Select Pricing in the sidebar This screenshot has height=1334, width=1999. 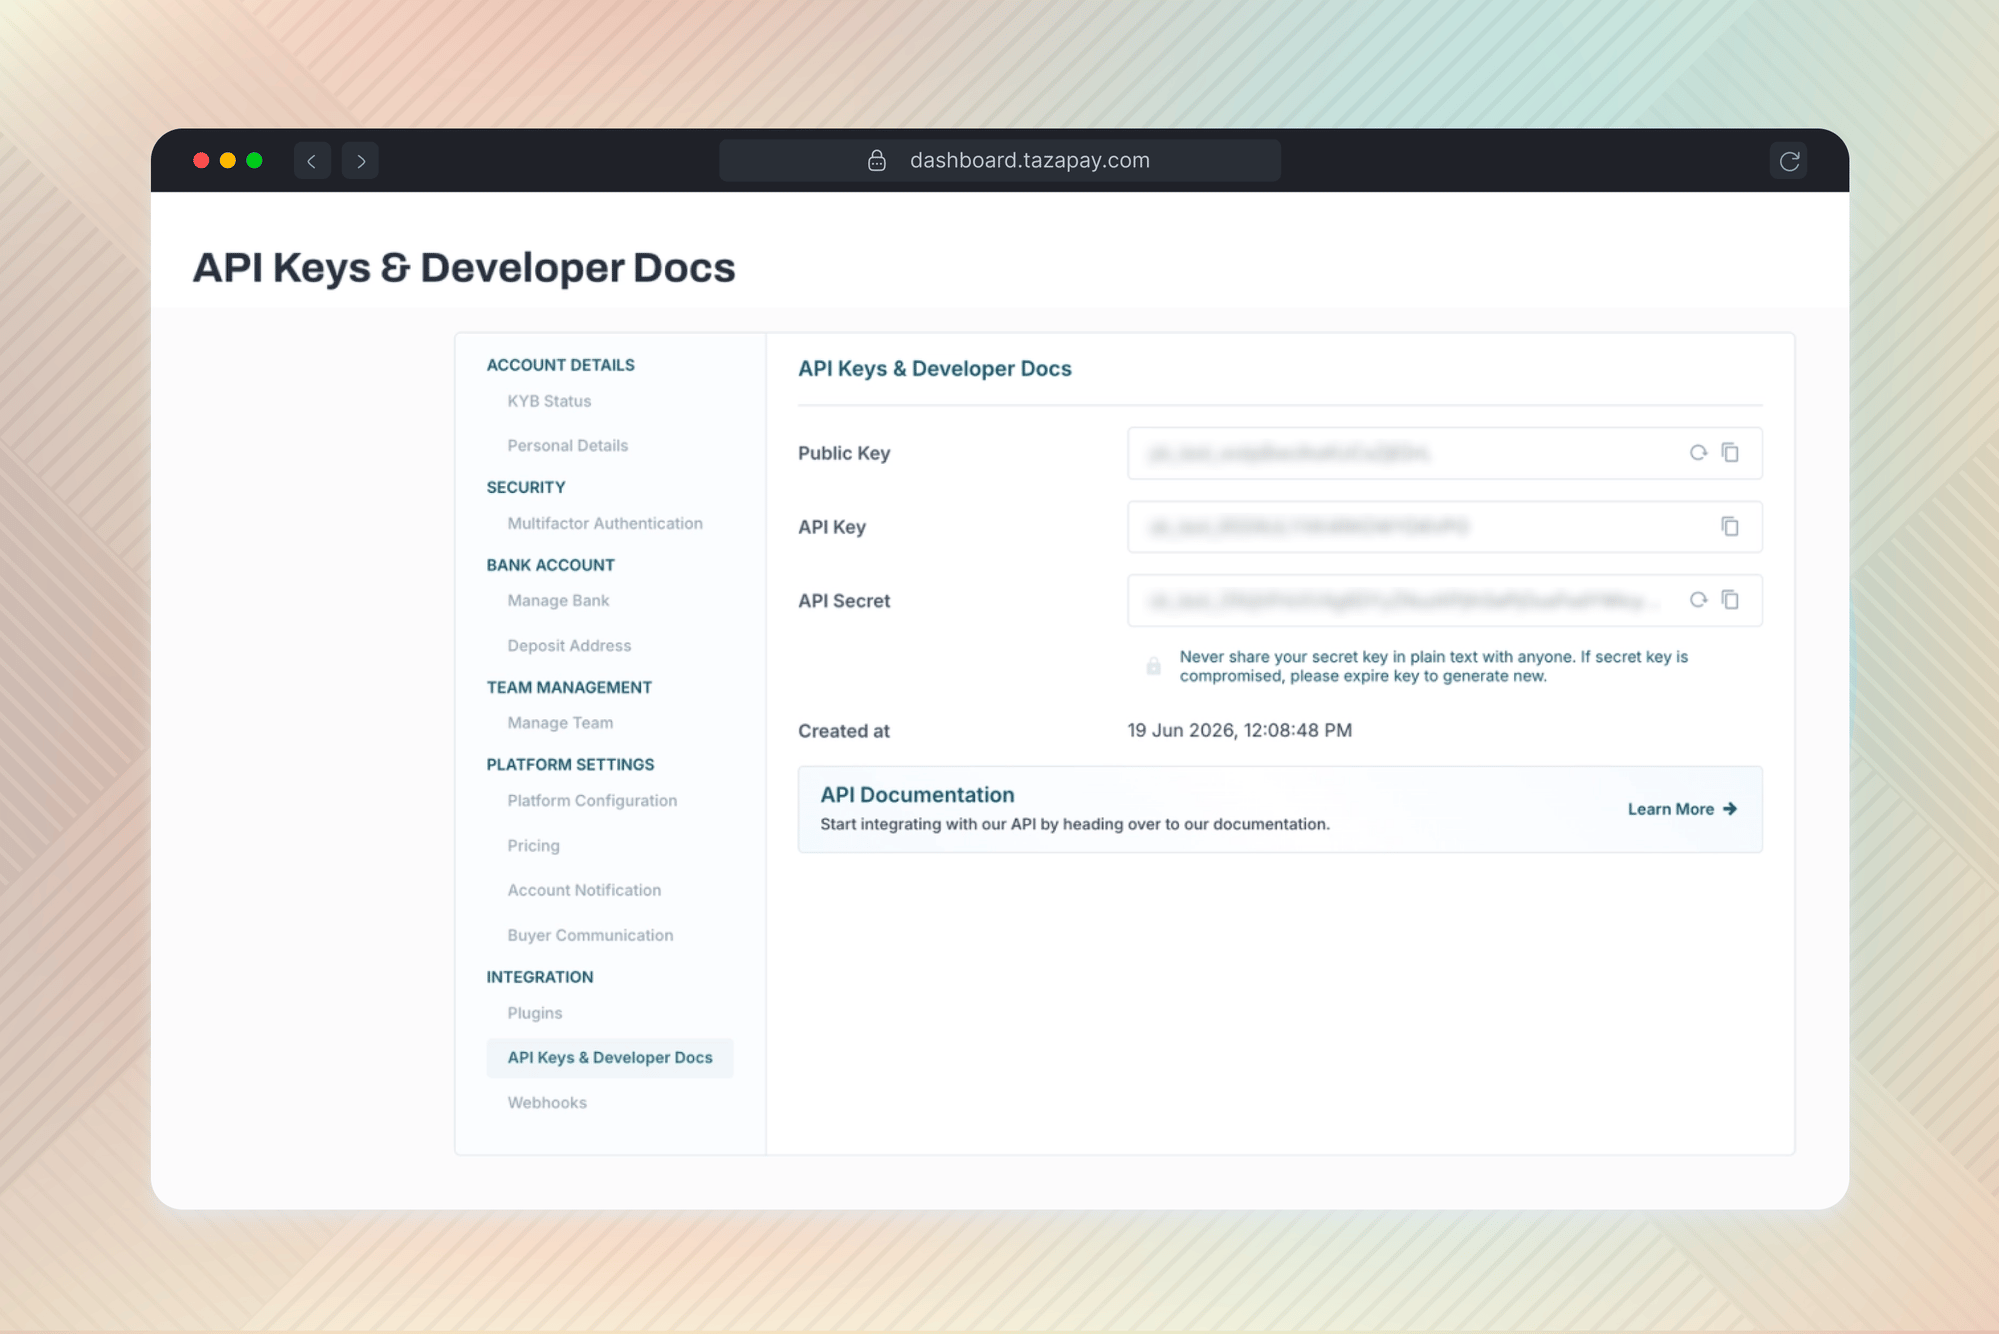click(533, 846)
